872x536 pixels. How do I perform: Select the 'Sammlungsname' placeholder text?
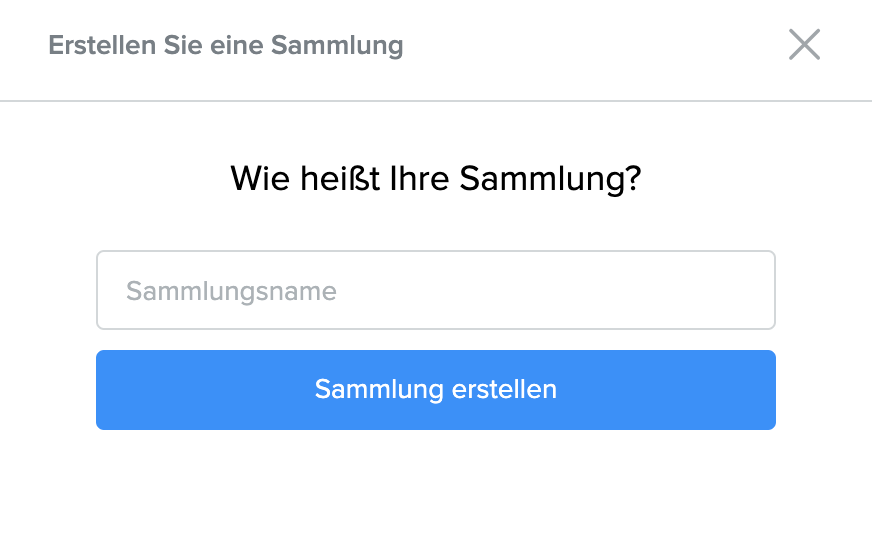coord(231,291)
